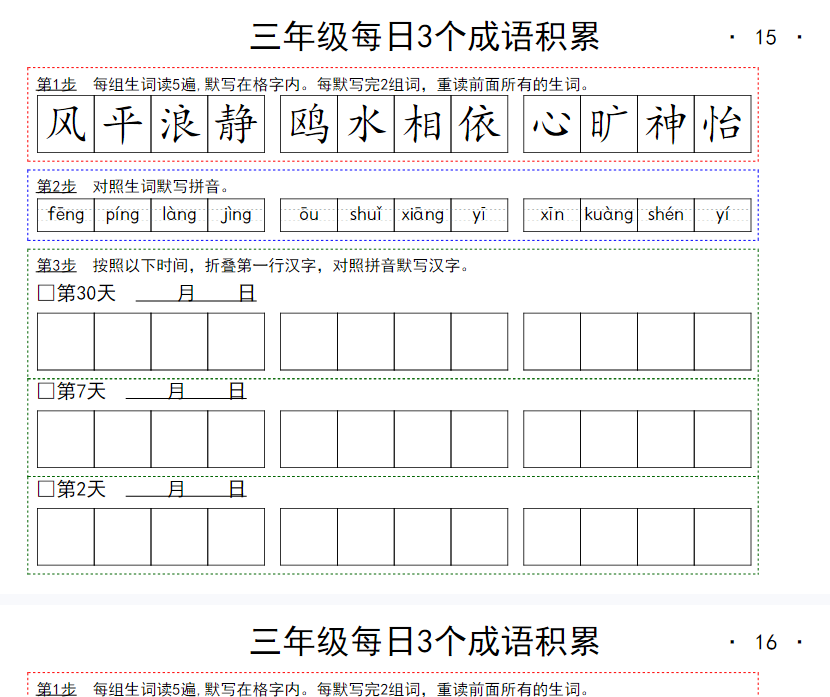Click the pinyin kuàng cell
The height and width of the screenshot is (697, 830).
[x=609, y=215]
